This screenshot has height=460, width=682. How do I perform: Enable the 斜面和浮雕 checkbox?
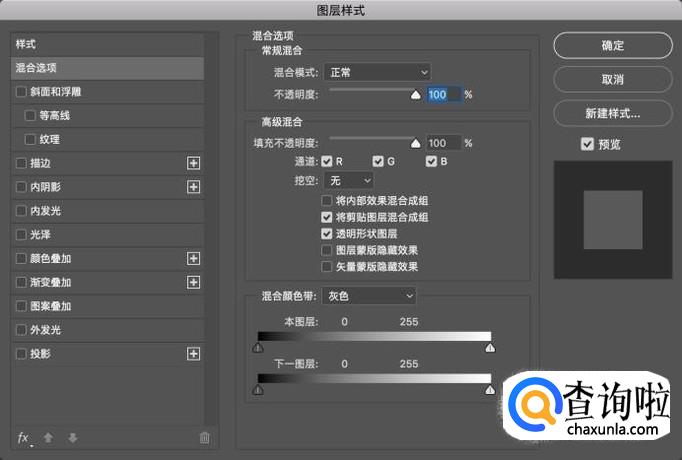(x=21, y=92)
